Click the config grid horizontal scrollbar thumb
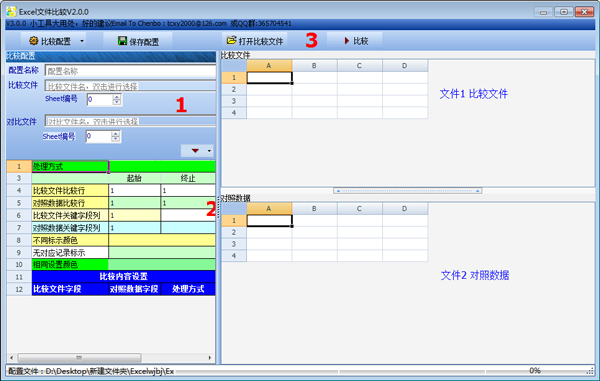 79,358
